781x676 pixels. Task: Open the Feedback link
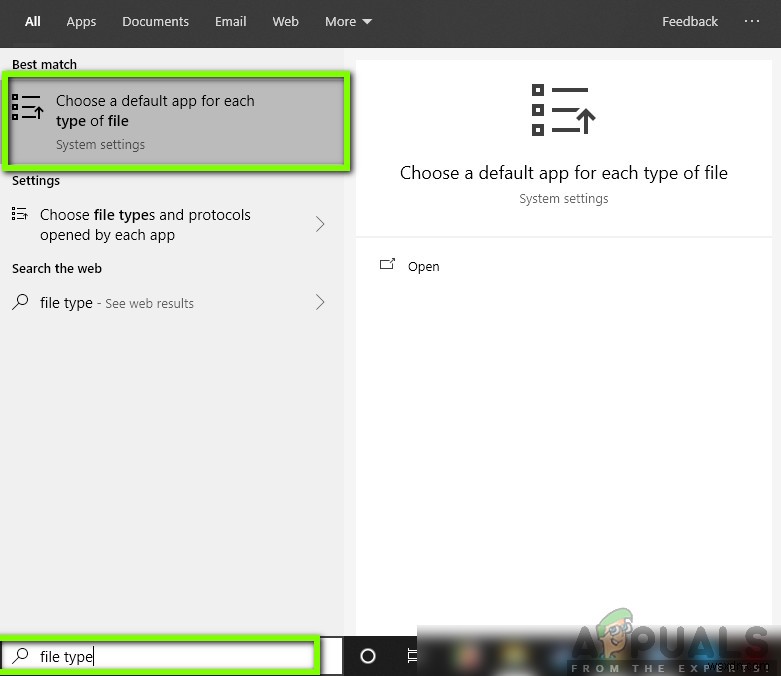tap(690, 21)
